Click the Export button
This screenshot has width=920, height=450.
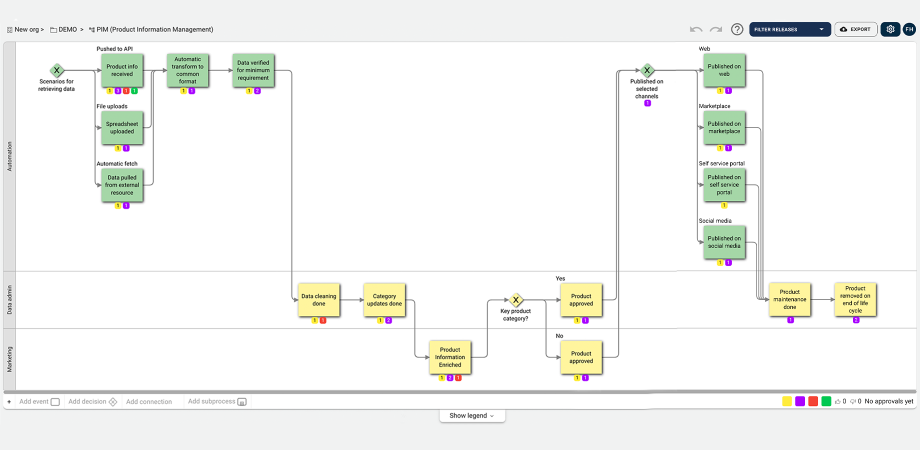click(x=855, y=29)
